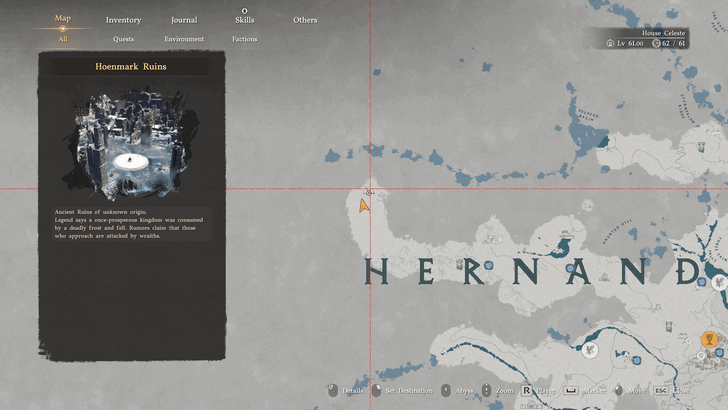The width and height of the screenshot is (728, 410).
Task: Click the orange player arrow marker
Action: point(364,205)
